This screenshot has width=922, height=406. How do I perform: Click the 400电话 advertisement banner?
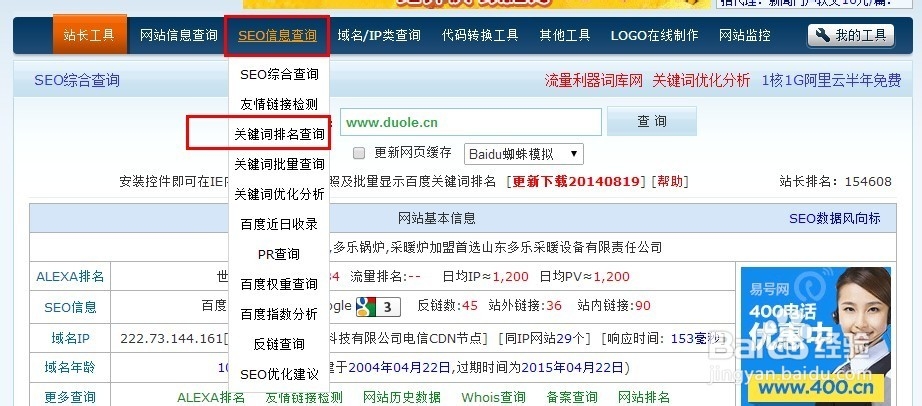(x=816, y=336)
